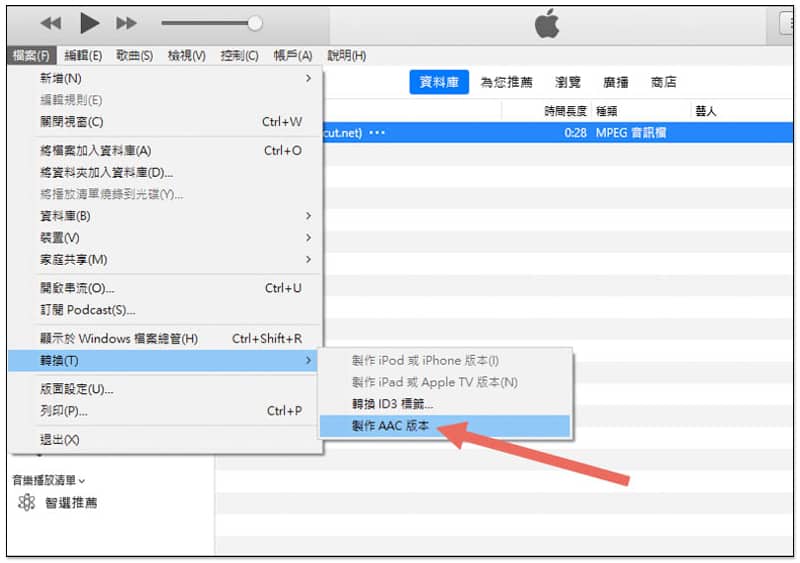This screenshot has width=800, height=563.
Task: Choose 列印(P) menu entry
Action: pyautogui.click(x=166, y=411)
